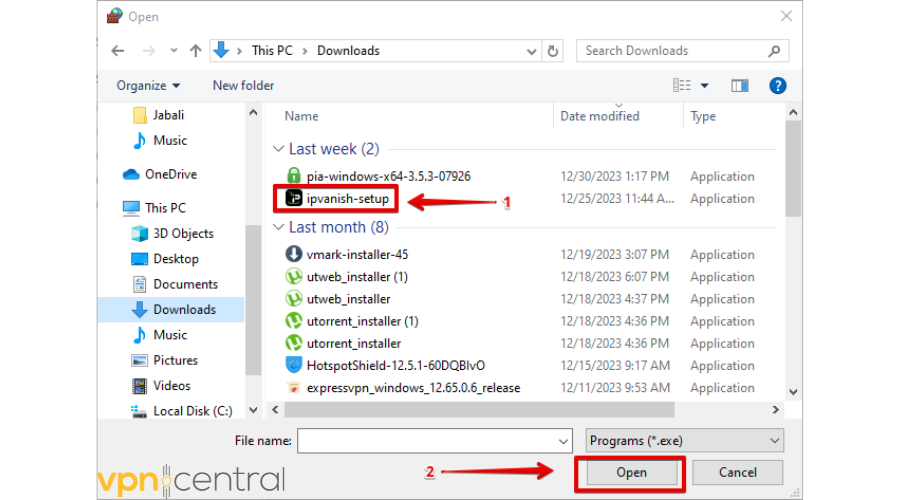The height and width of the screenshot is (500, 900).
Task: Collapse the Last week group
Action: 278,149
